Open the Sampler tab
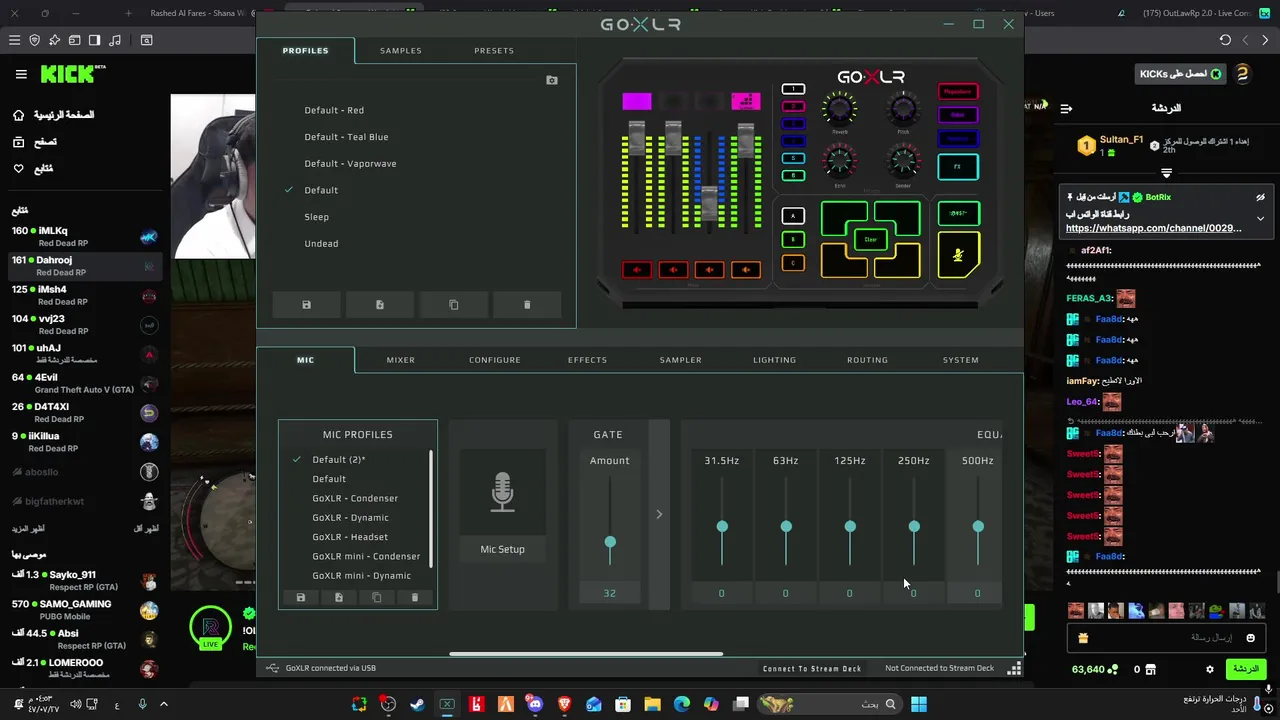This screenshot has height=720, width=1280. 681,360
